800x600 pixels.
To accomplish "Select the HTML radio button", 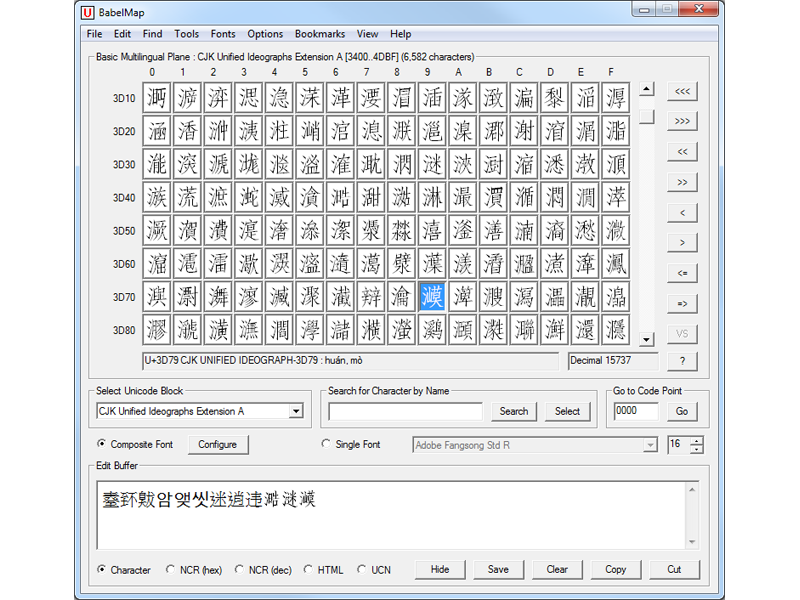I will point(309,570).
